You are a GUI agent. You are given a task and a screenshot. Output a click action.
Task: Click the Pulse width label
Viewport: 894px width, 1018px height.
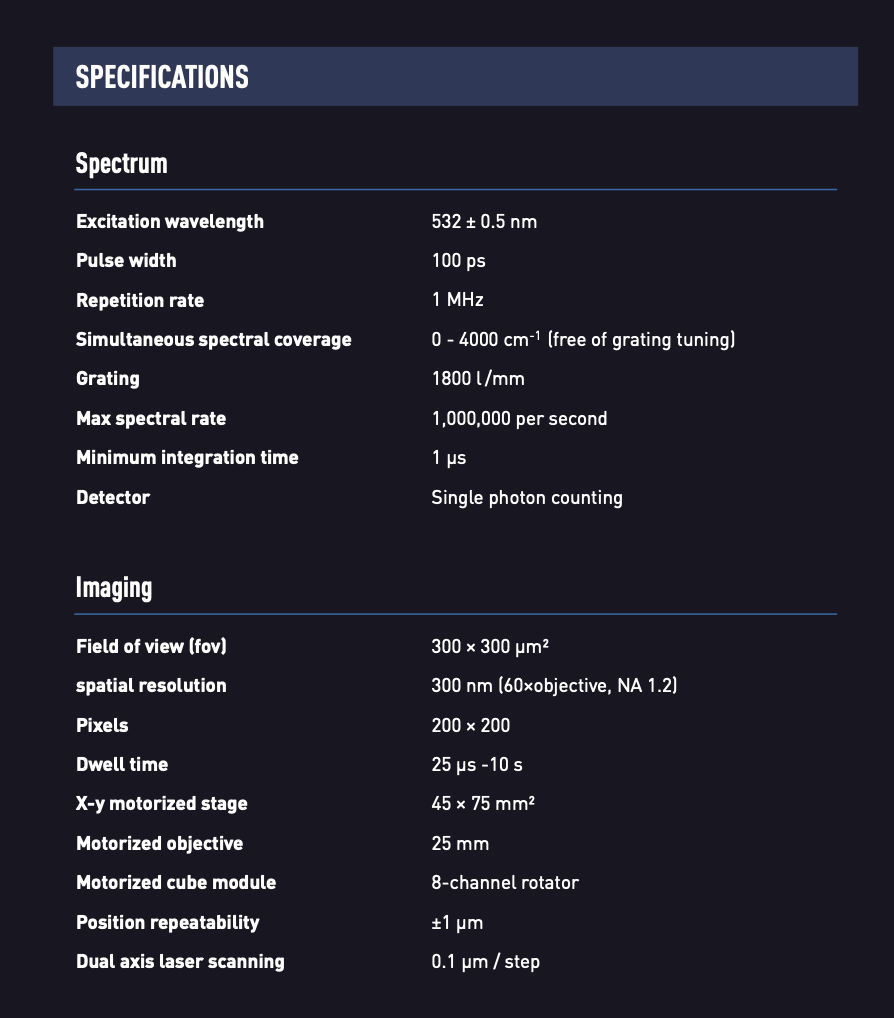point(126,260)
